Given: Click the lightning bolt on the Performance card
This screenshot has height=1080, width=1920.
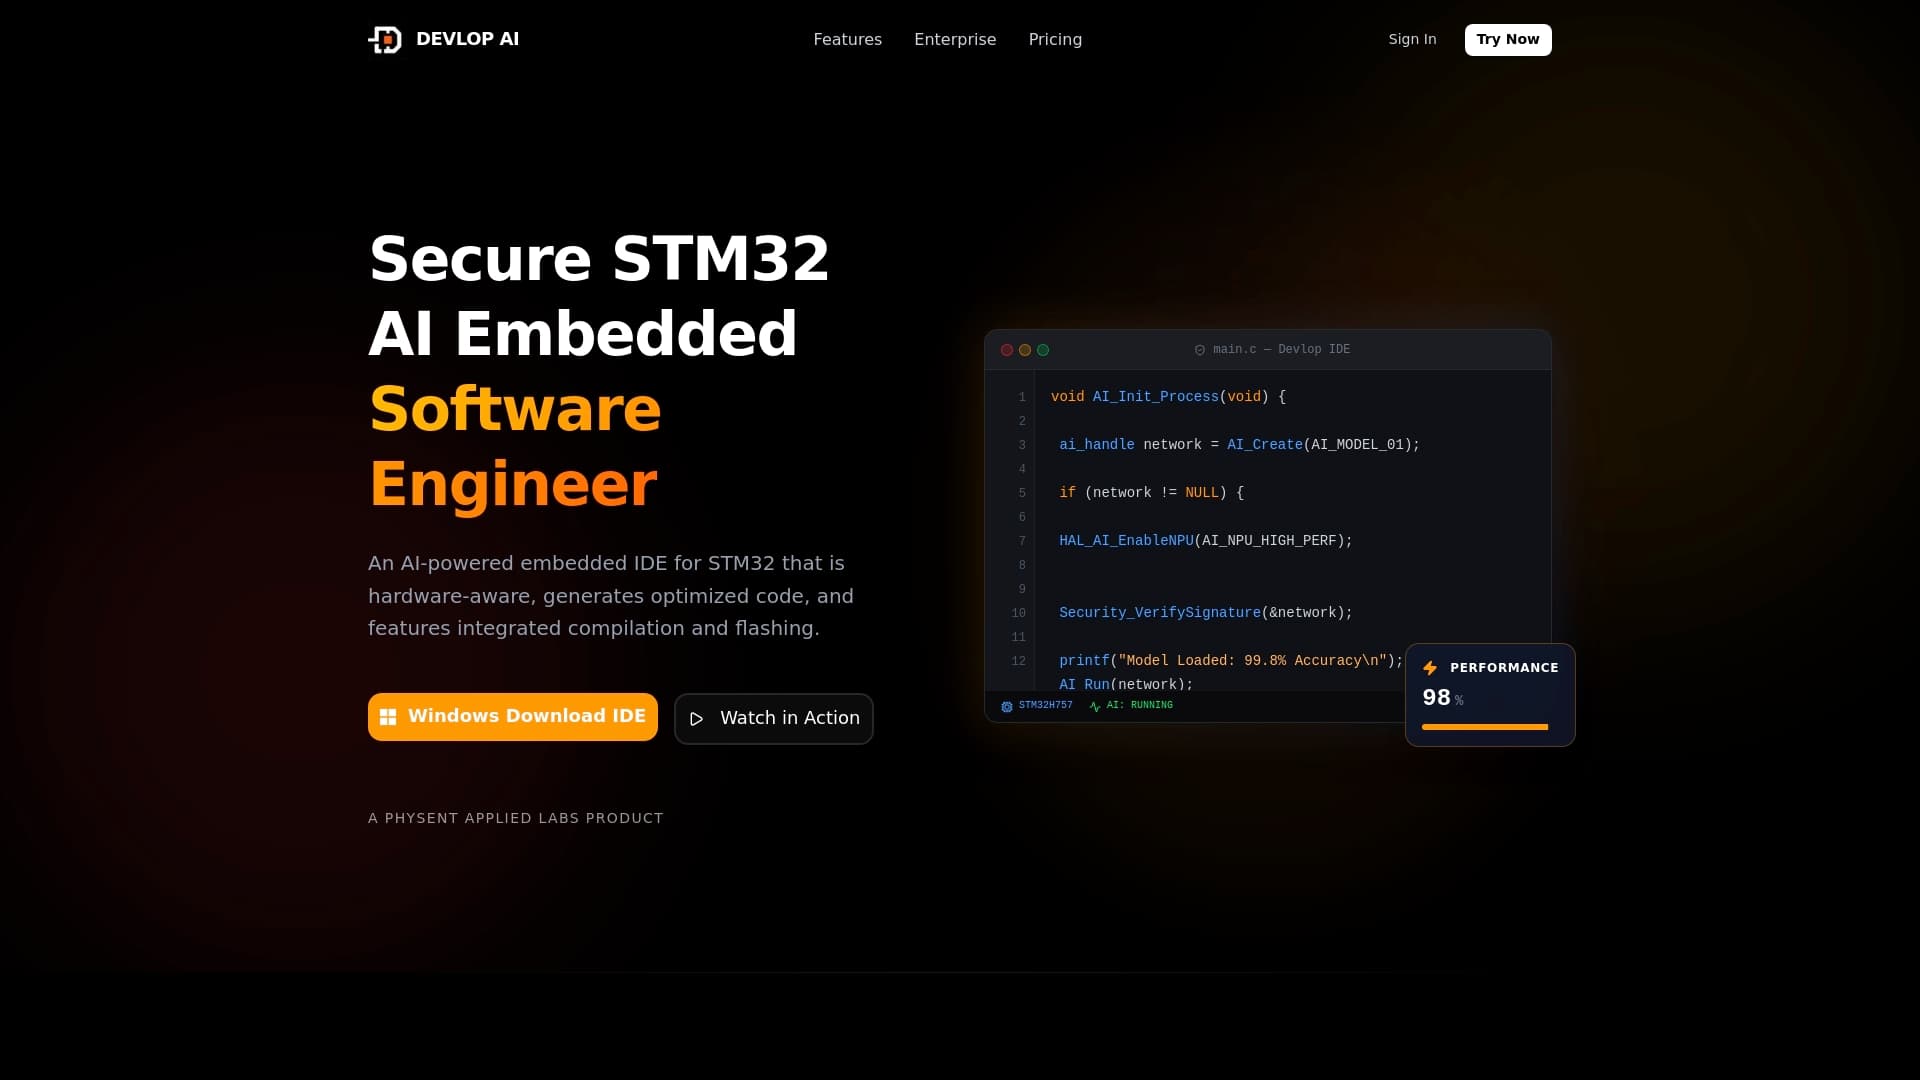Looking at the screenshot, I should coord(1430,668).
